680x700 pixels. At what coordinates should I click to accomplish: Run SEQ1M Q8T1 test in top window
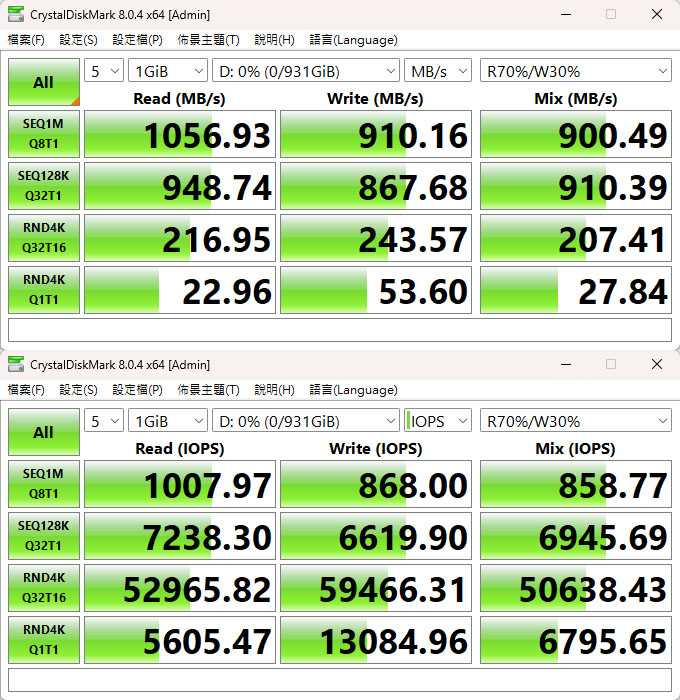coord(44,134)
